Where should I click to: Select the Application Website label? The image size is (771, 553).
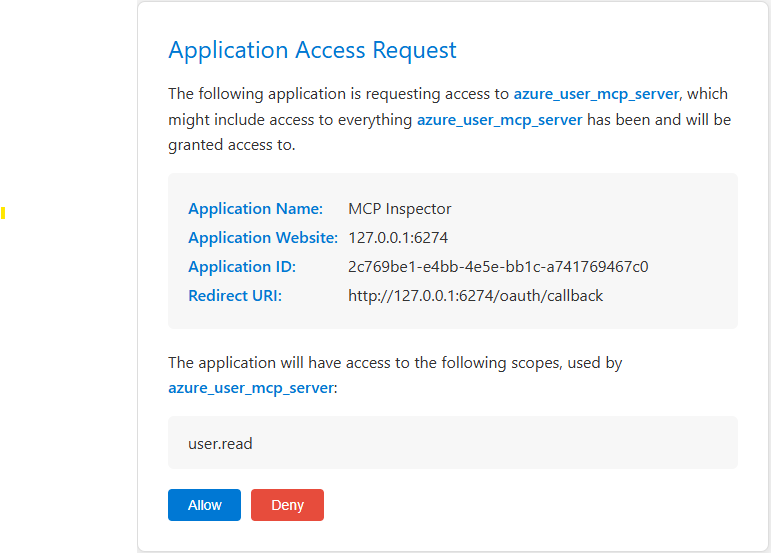(x=263, y=238)
